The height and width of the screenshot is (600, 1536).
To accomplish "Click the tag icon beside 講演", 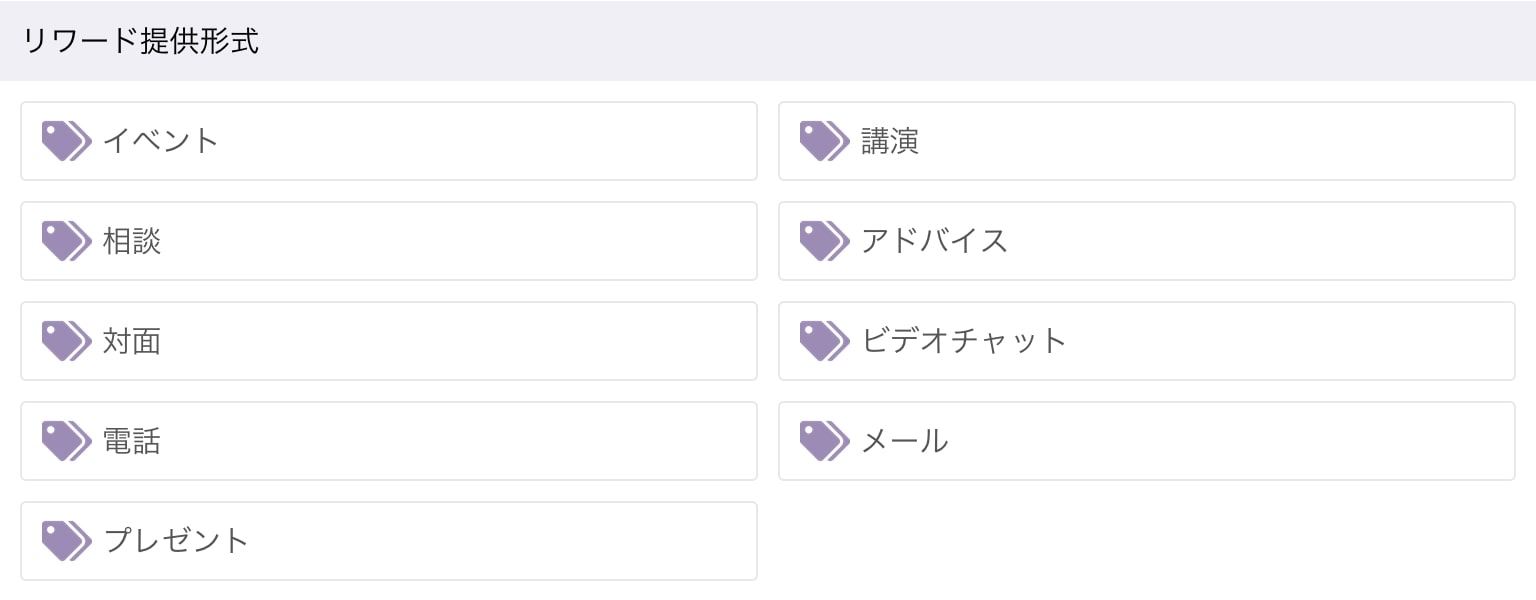I will tap(825, 141).
